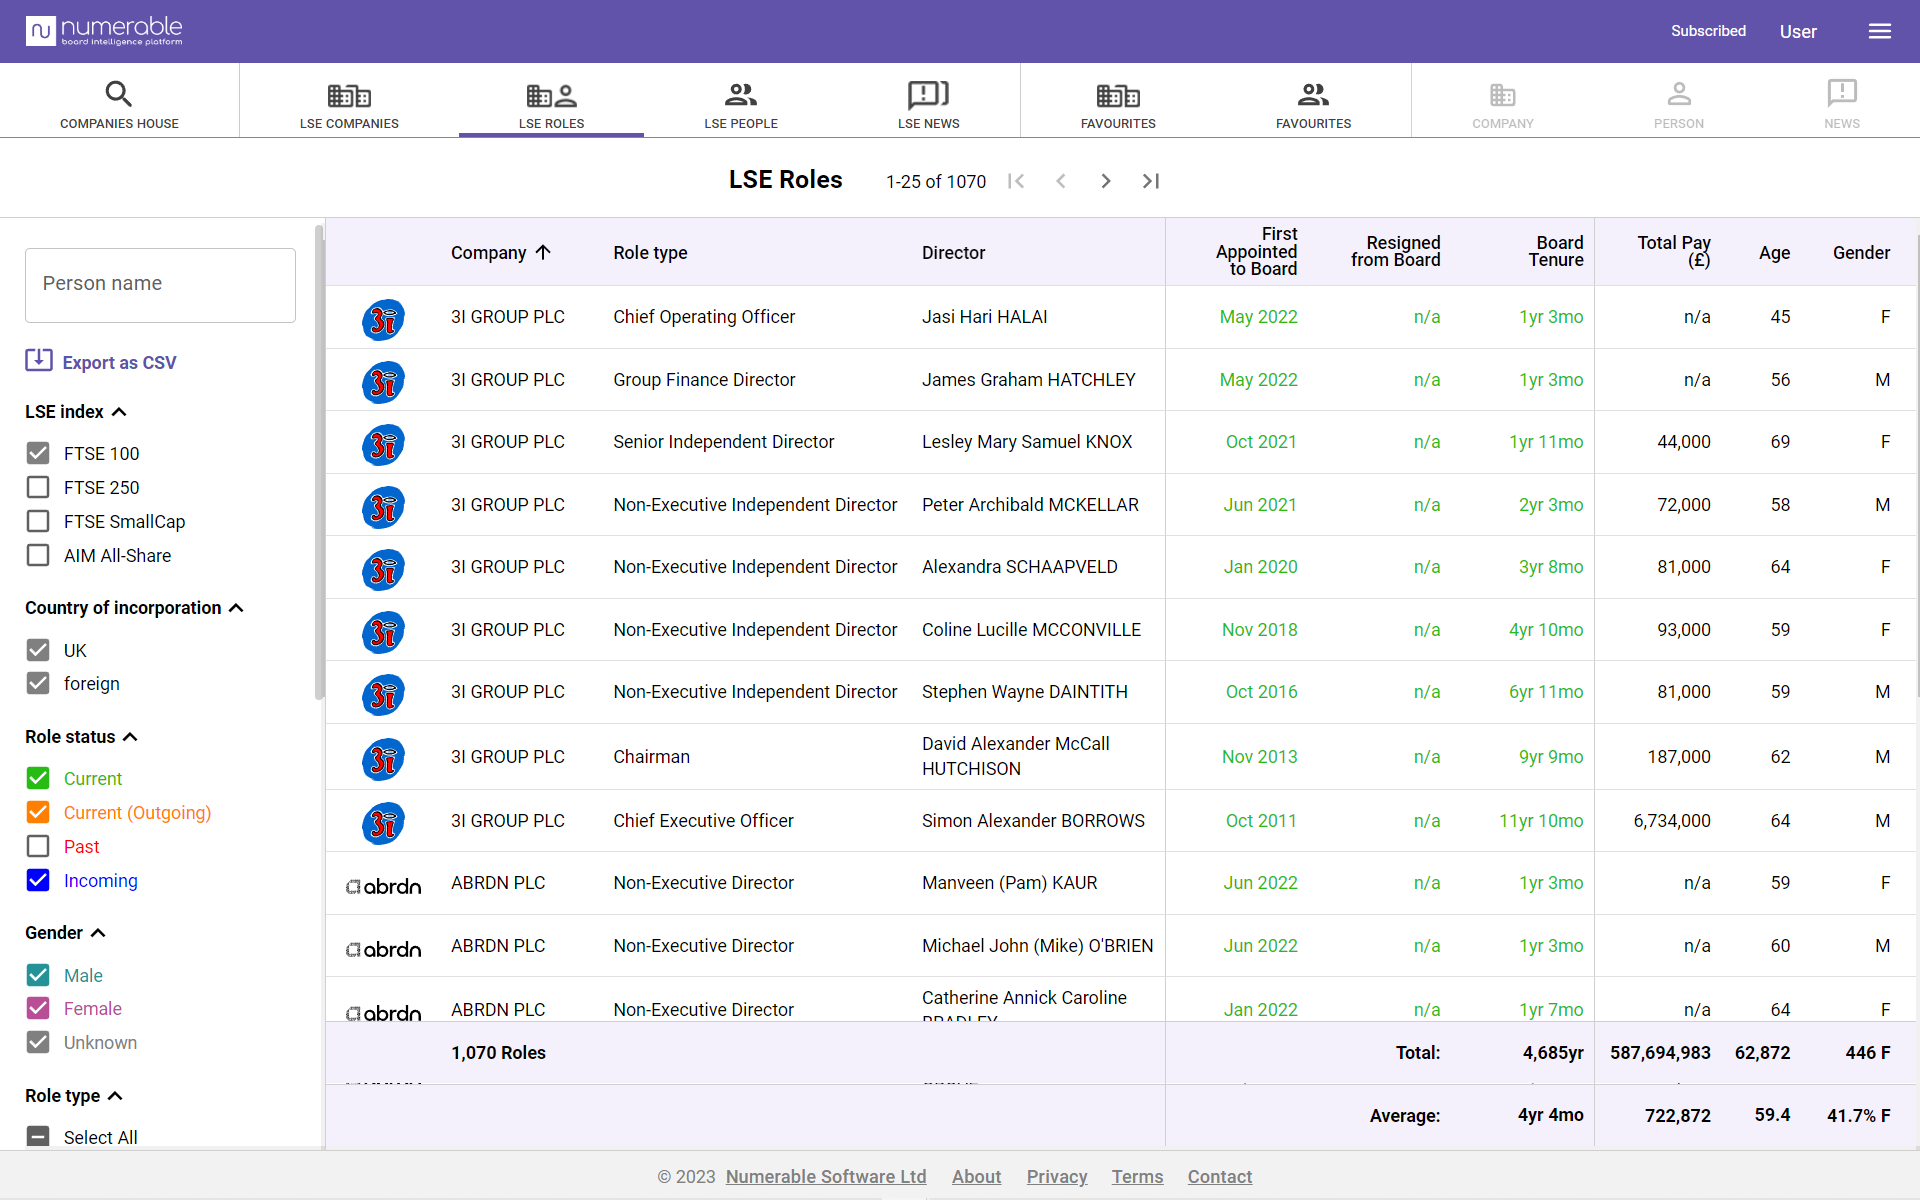Toggle Current (Outgoing) checkbox
The width and height of the screenshot is (1920, 1200).
[38, 812]
